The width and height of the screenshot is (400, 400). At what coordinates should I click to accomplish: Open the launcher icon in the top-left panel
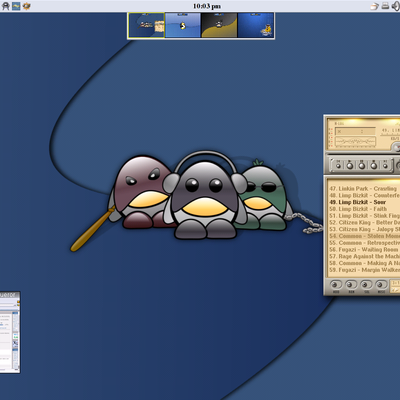[6, 6]
